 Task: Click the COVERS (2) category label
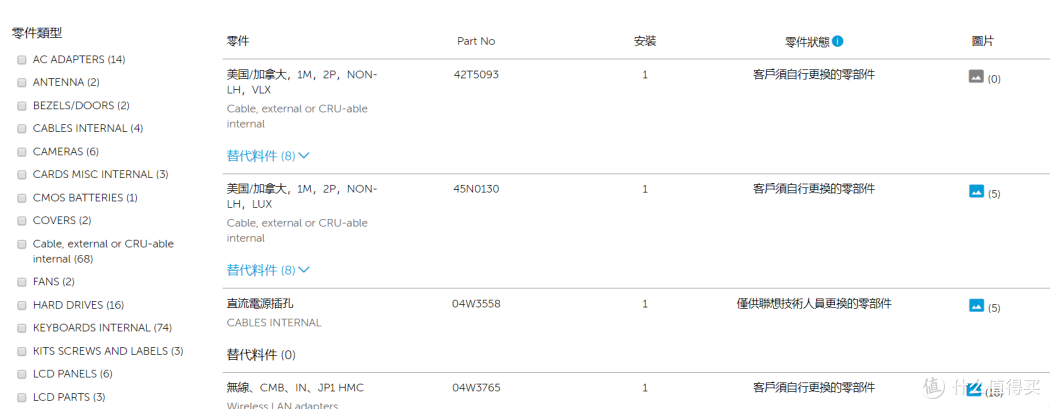tap(62, 221)
